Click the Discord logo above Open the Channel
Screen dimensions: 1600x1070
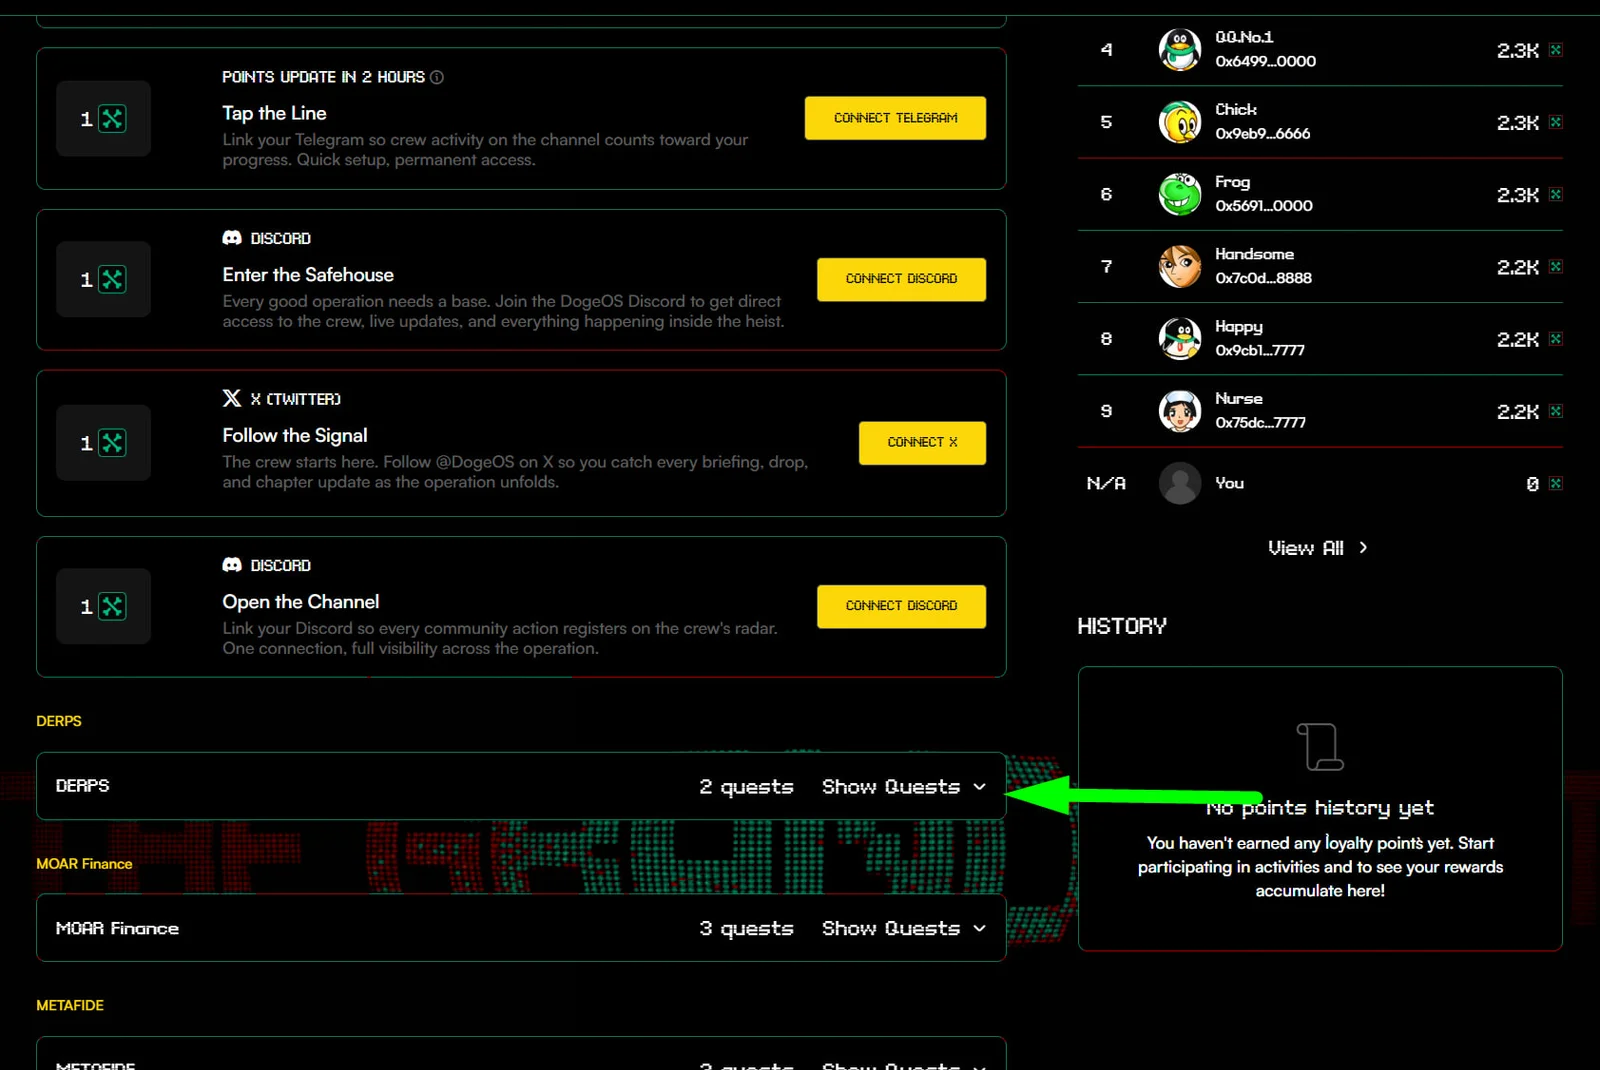point(232,565)
